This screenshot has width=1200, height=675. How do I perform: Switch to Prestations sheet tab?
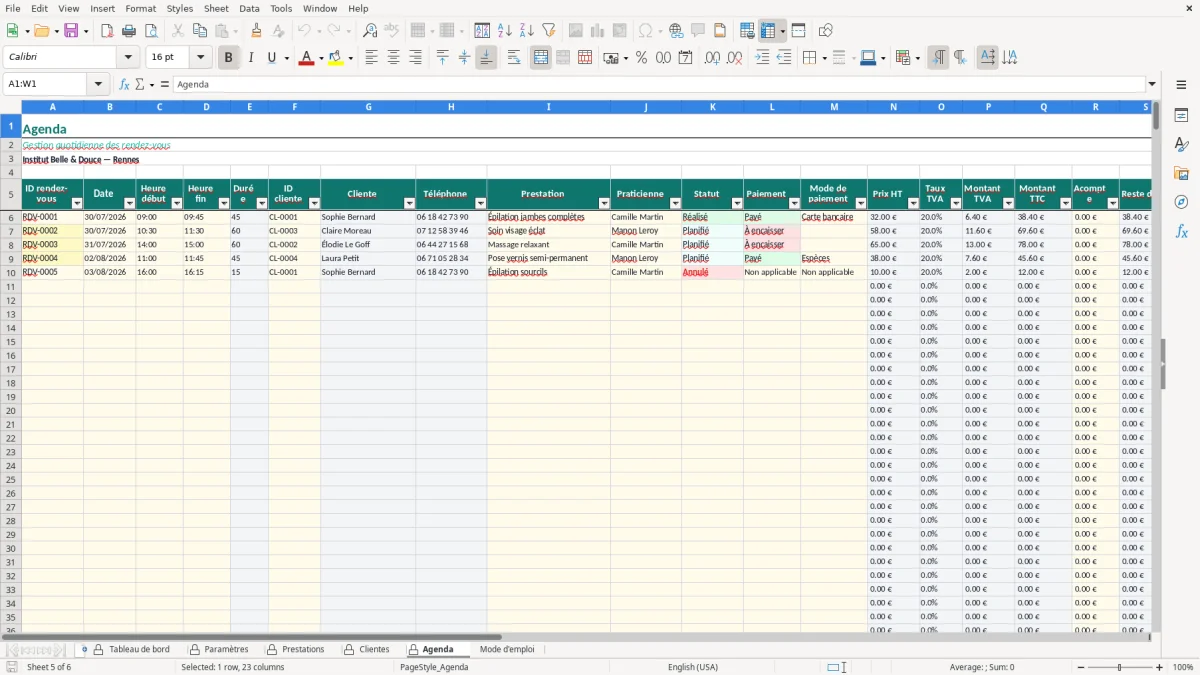[x=294, y=650]
